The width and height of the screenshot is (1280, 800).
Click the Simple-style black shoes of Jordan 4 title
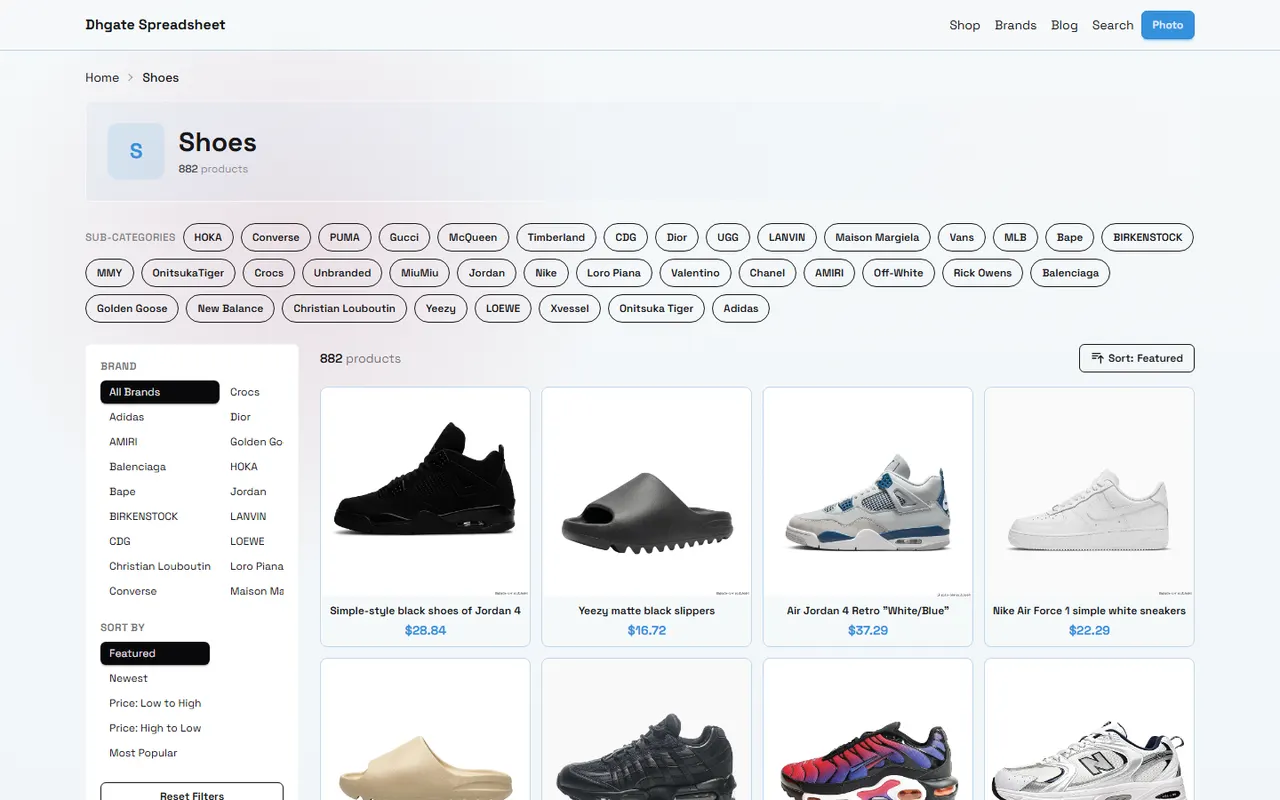425,610
